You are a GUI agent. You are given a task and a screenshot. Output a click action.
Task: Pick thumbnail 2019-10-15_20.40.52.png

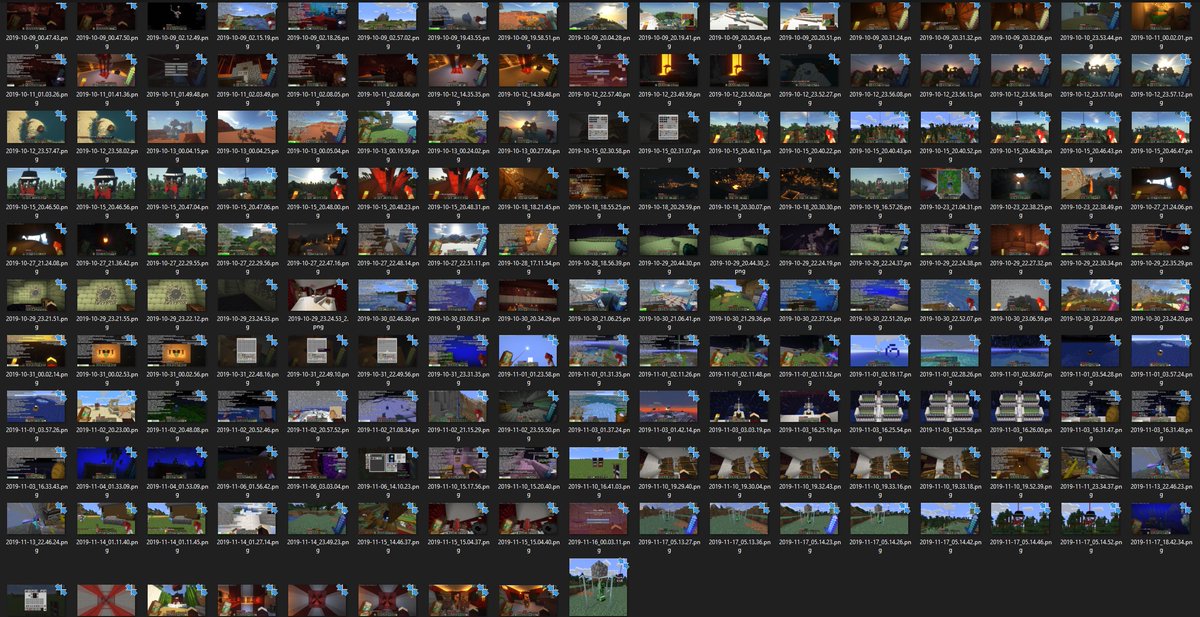(x=950, y=127)
